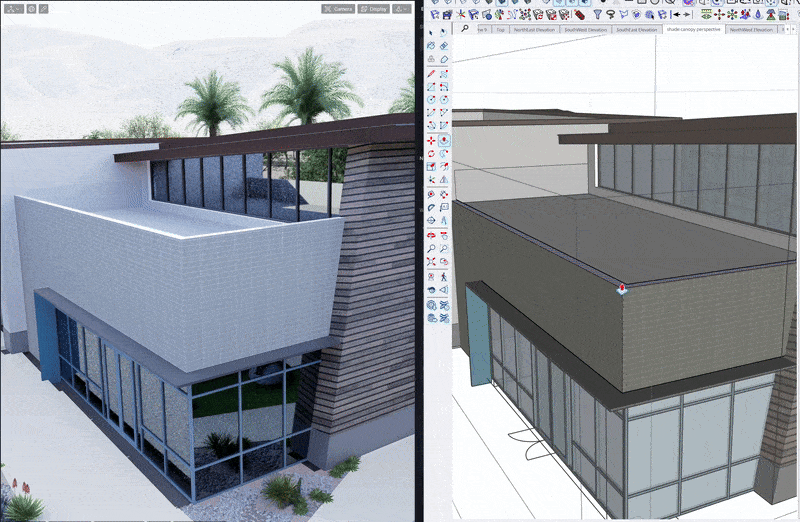Open the NorthEast Elevation scene tab
The image size is (800, 522).
pyautogui.click(x=534, y=30)
